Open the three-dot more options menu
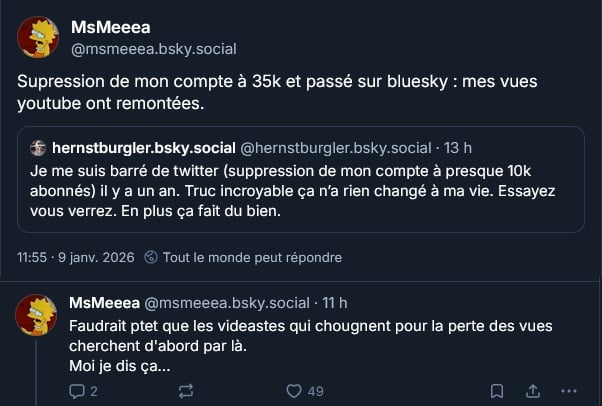The width and height of the screenshot is (602, 406). 569,391
